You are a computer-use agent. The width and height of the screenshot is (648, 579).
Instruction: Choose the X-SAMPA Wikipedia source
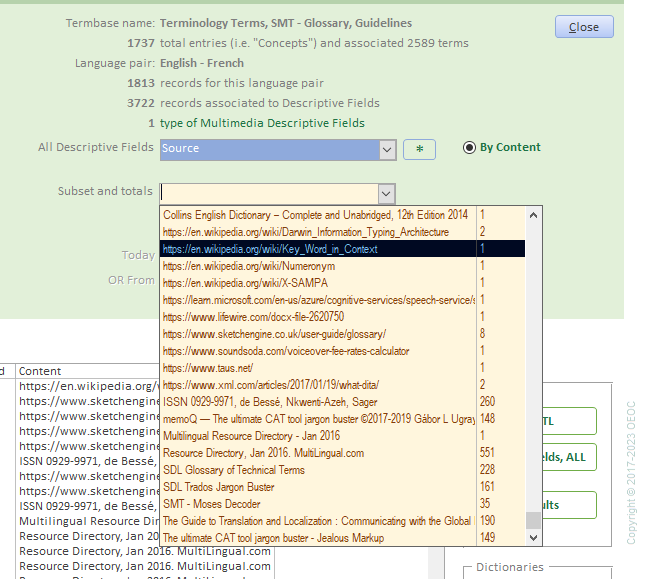(245, 283)
